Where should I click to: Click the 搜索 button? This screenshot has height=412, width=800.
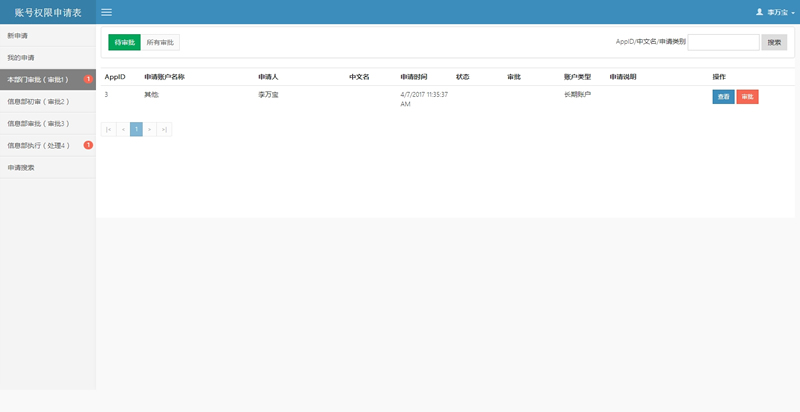pyautogui.click(x=774, y=42)
